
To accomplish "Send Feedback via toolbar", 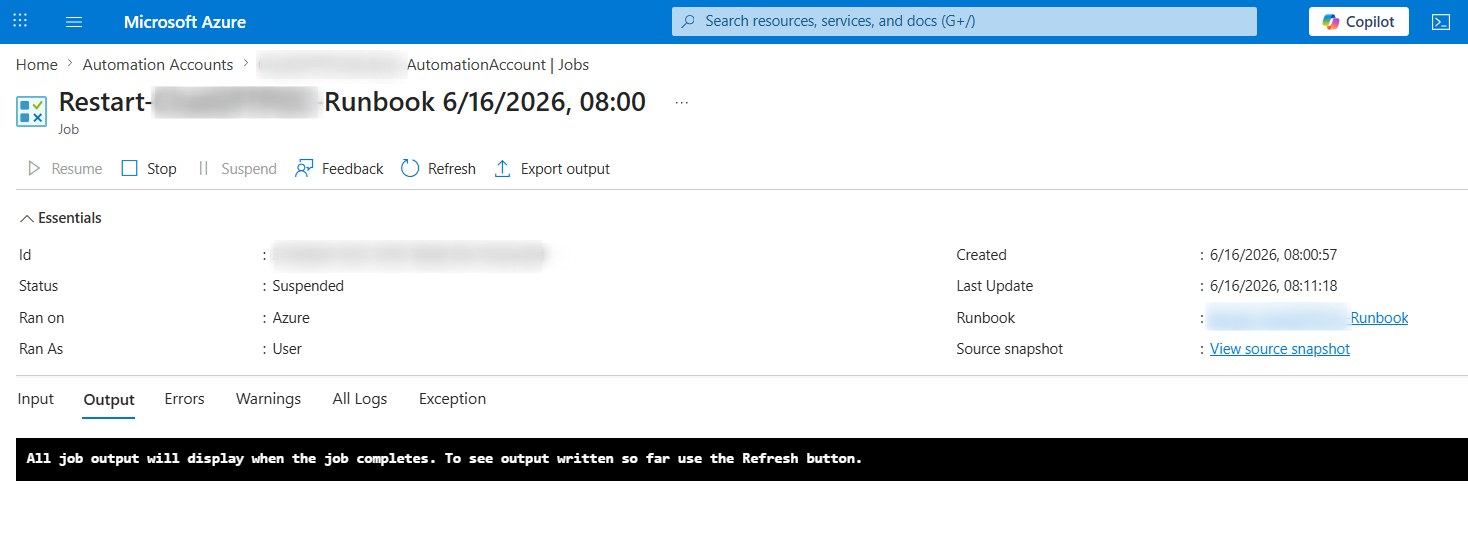I will tap(339, 168).
